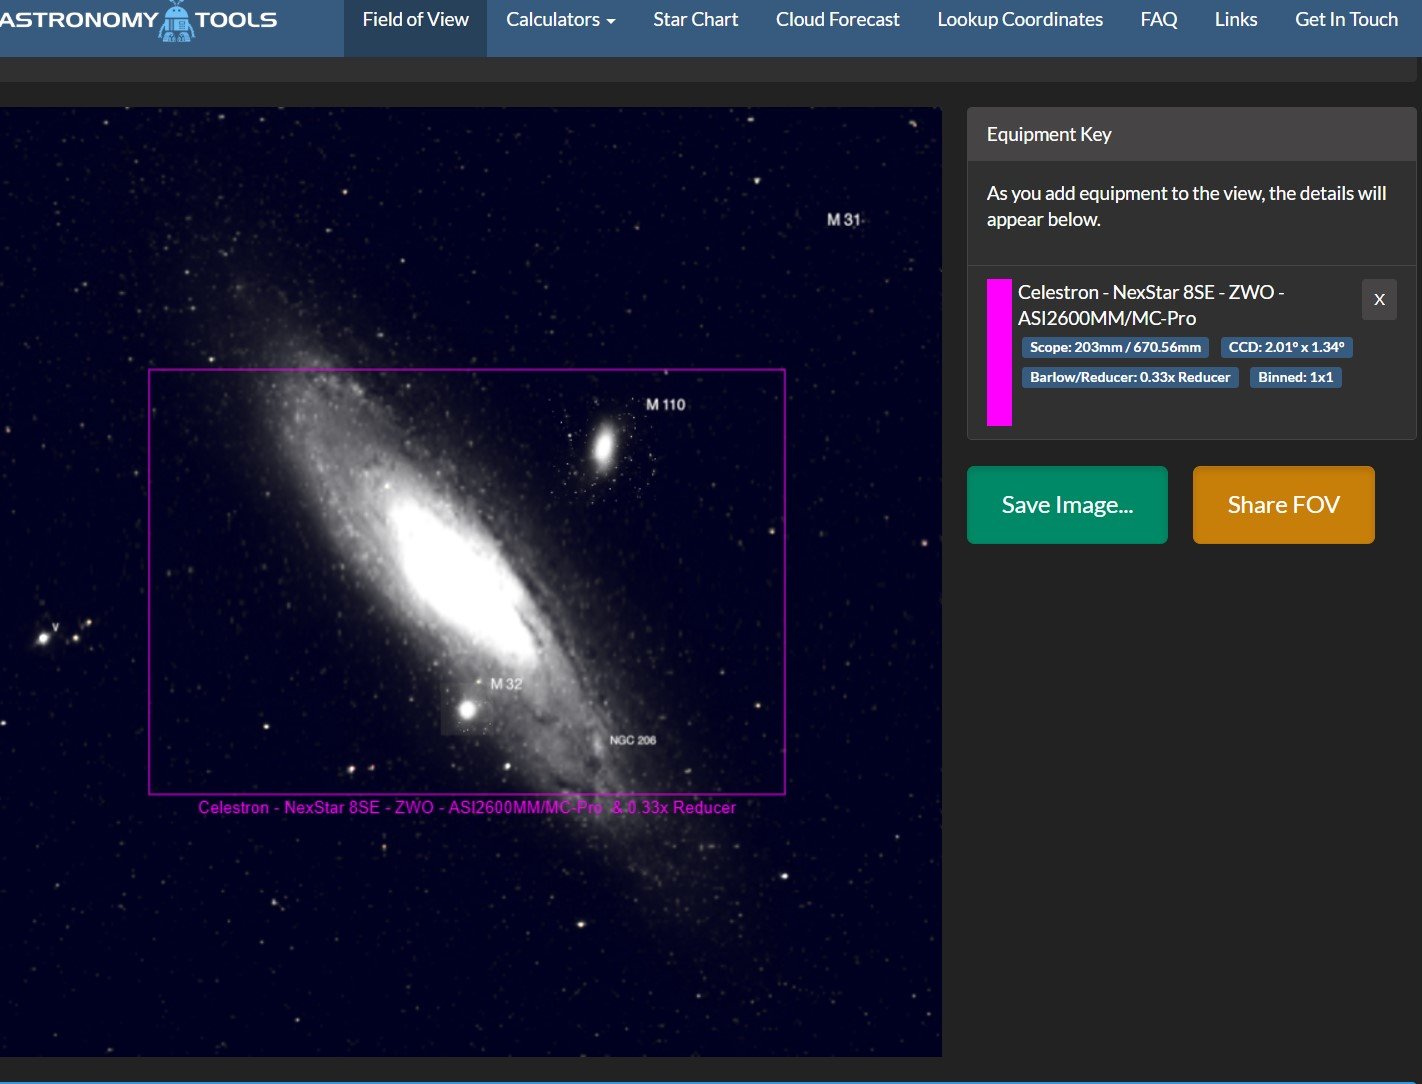Click the M 110 satellite galaxy
The width and height of the screenshot is (1422, 1084).
(x=604, y=446)
